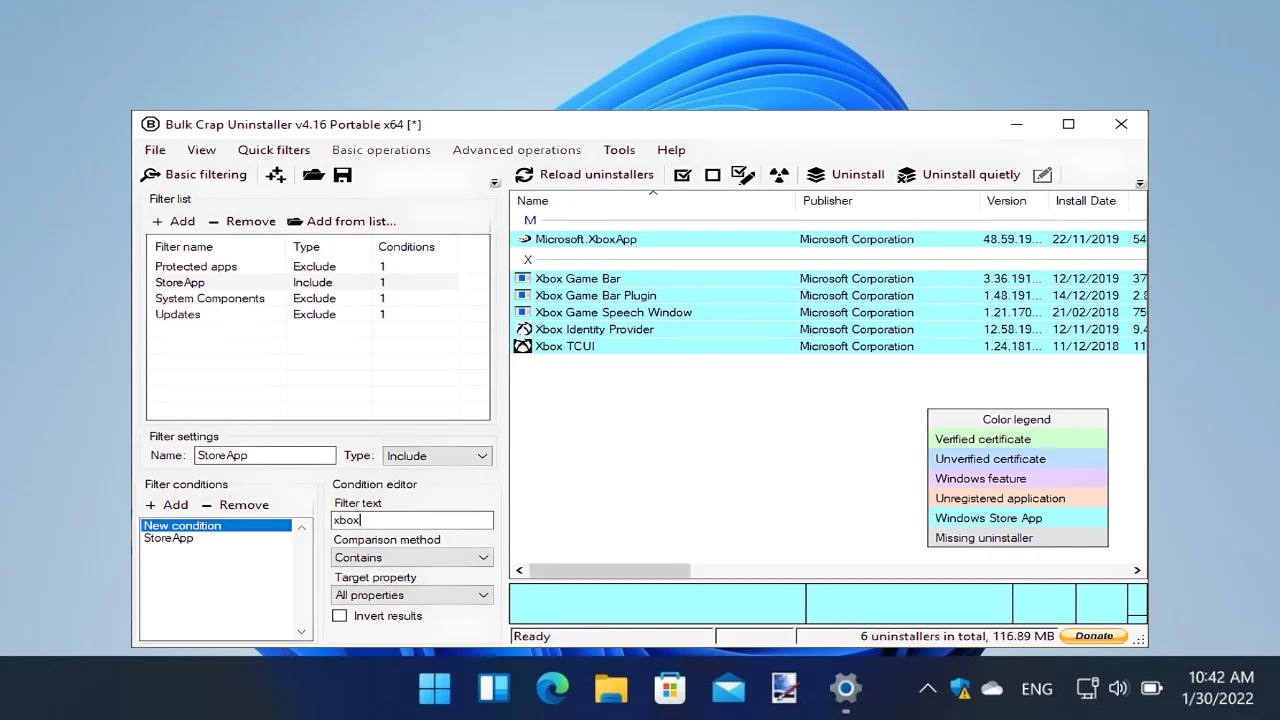The width and height of the screenshot is (1280, 720).
Task: Click the left toolbar overflow arrow
Action: click(494, 184)
